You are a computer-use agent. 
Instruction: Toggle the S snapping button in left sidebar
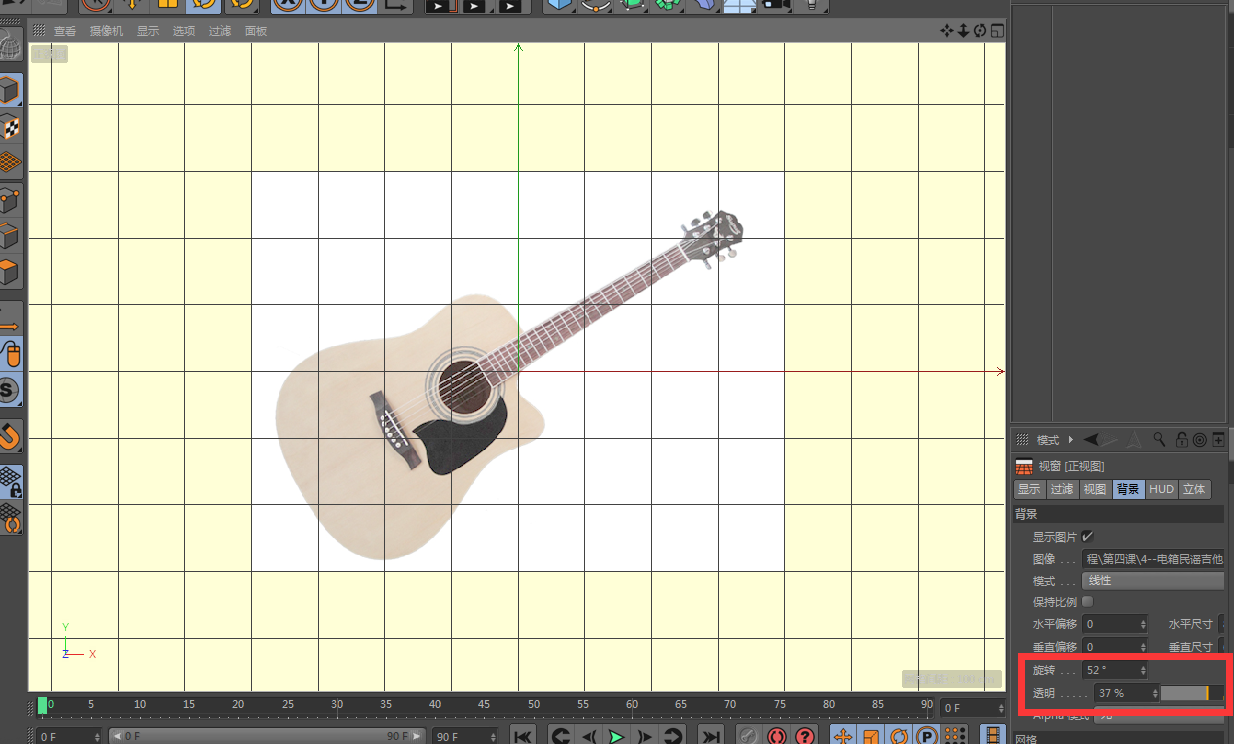click(10, 390)
